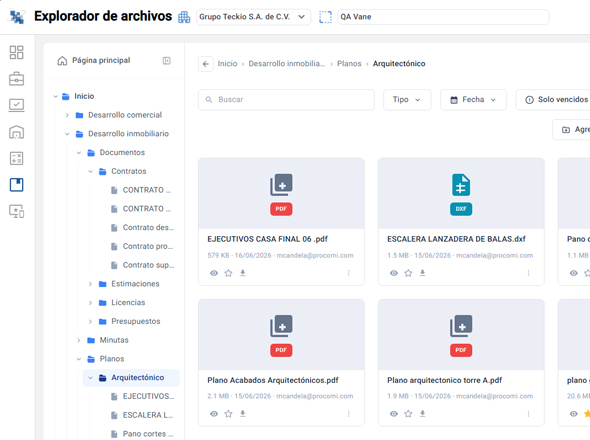This screenshot has width=590, height=440.
Task: Star EJECUTIVOS CASA FINAL 06 as favorite
Action: pos(228,273)
